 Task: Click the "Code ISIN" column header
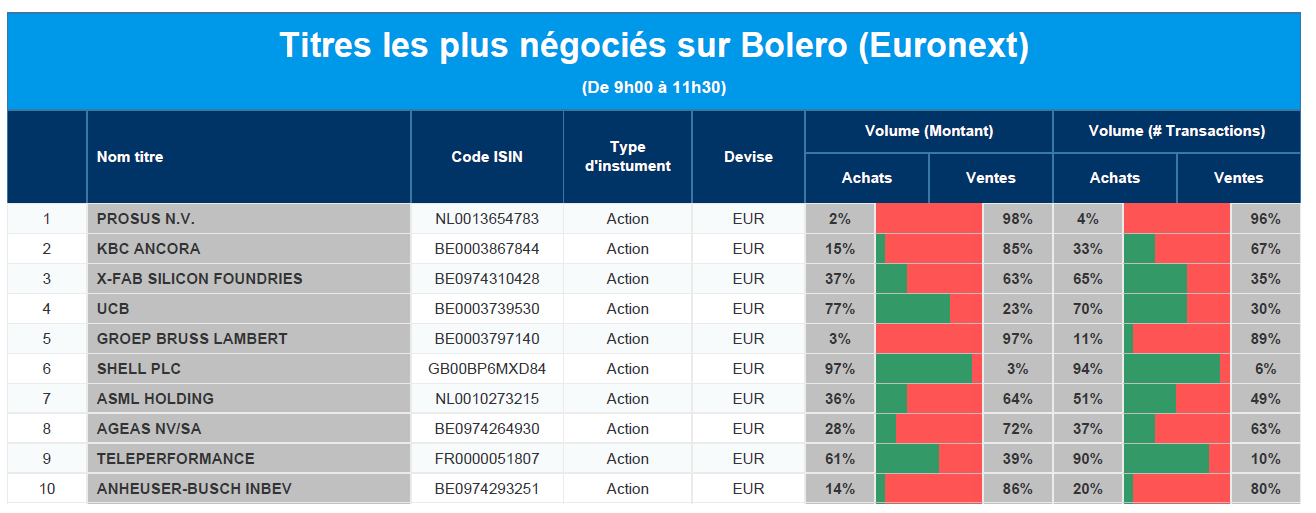coord(487,157)
